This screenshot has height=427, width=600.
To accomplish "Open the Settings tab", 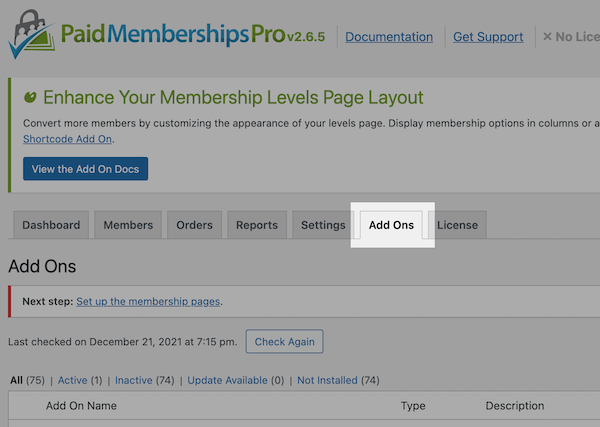I will point(323,225).
